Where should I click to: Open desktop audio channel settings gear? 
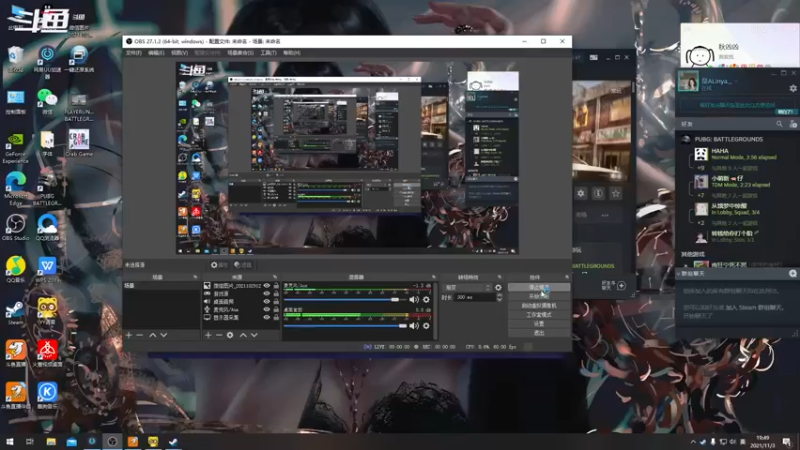[426, 326]
